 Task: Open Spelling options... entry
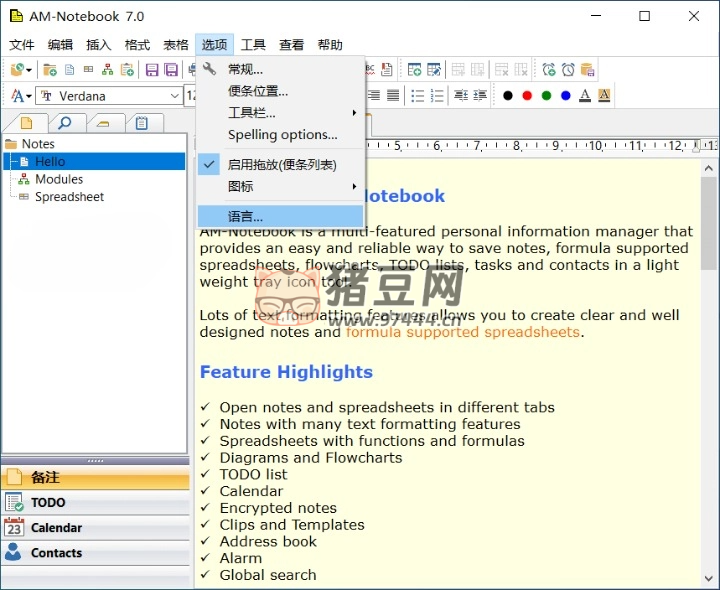[281, 135]
